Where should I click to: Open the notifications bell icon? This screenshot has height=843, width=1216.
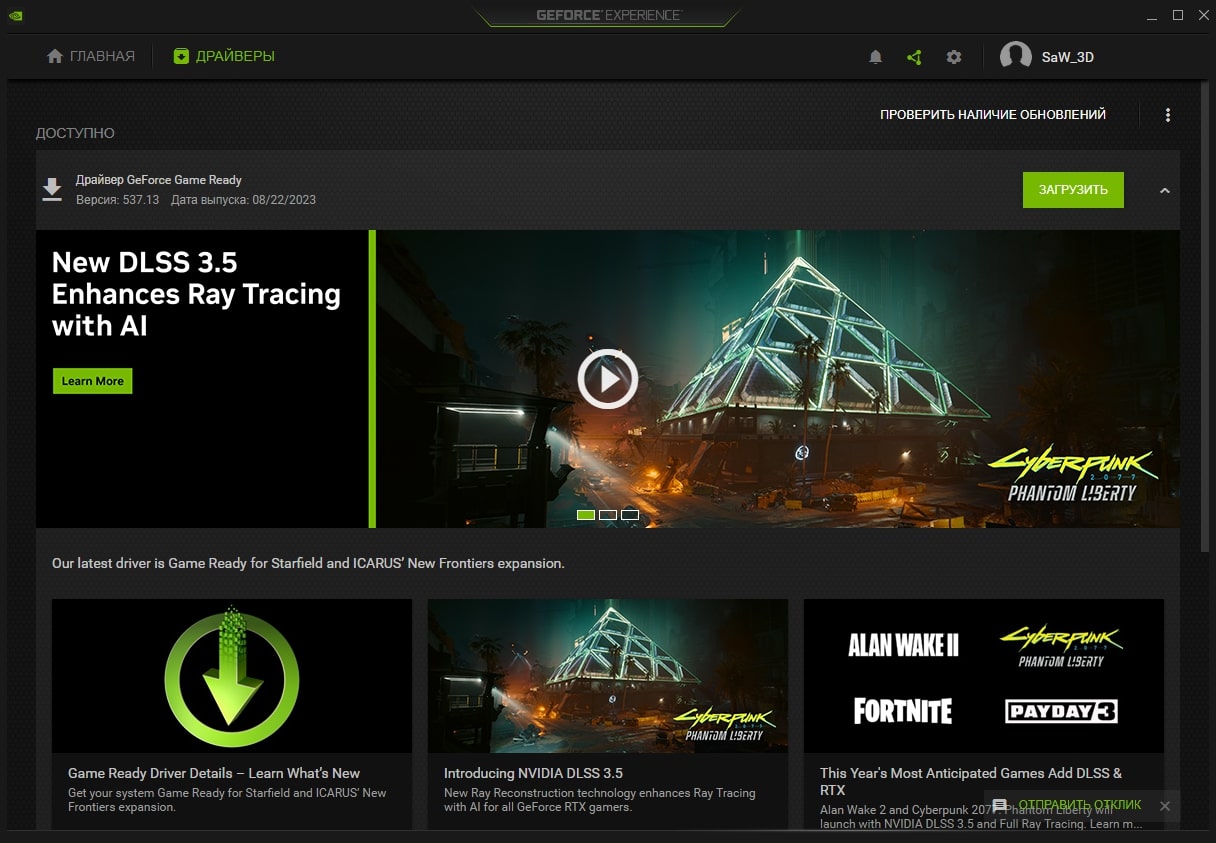pyautogui.click(x=875, y=57)
